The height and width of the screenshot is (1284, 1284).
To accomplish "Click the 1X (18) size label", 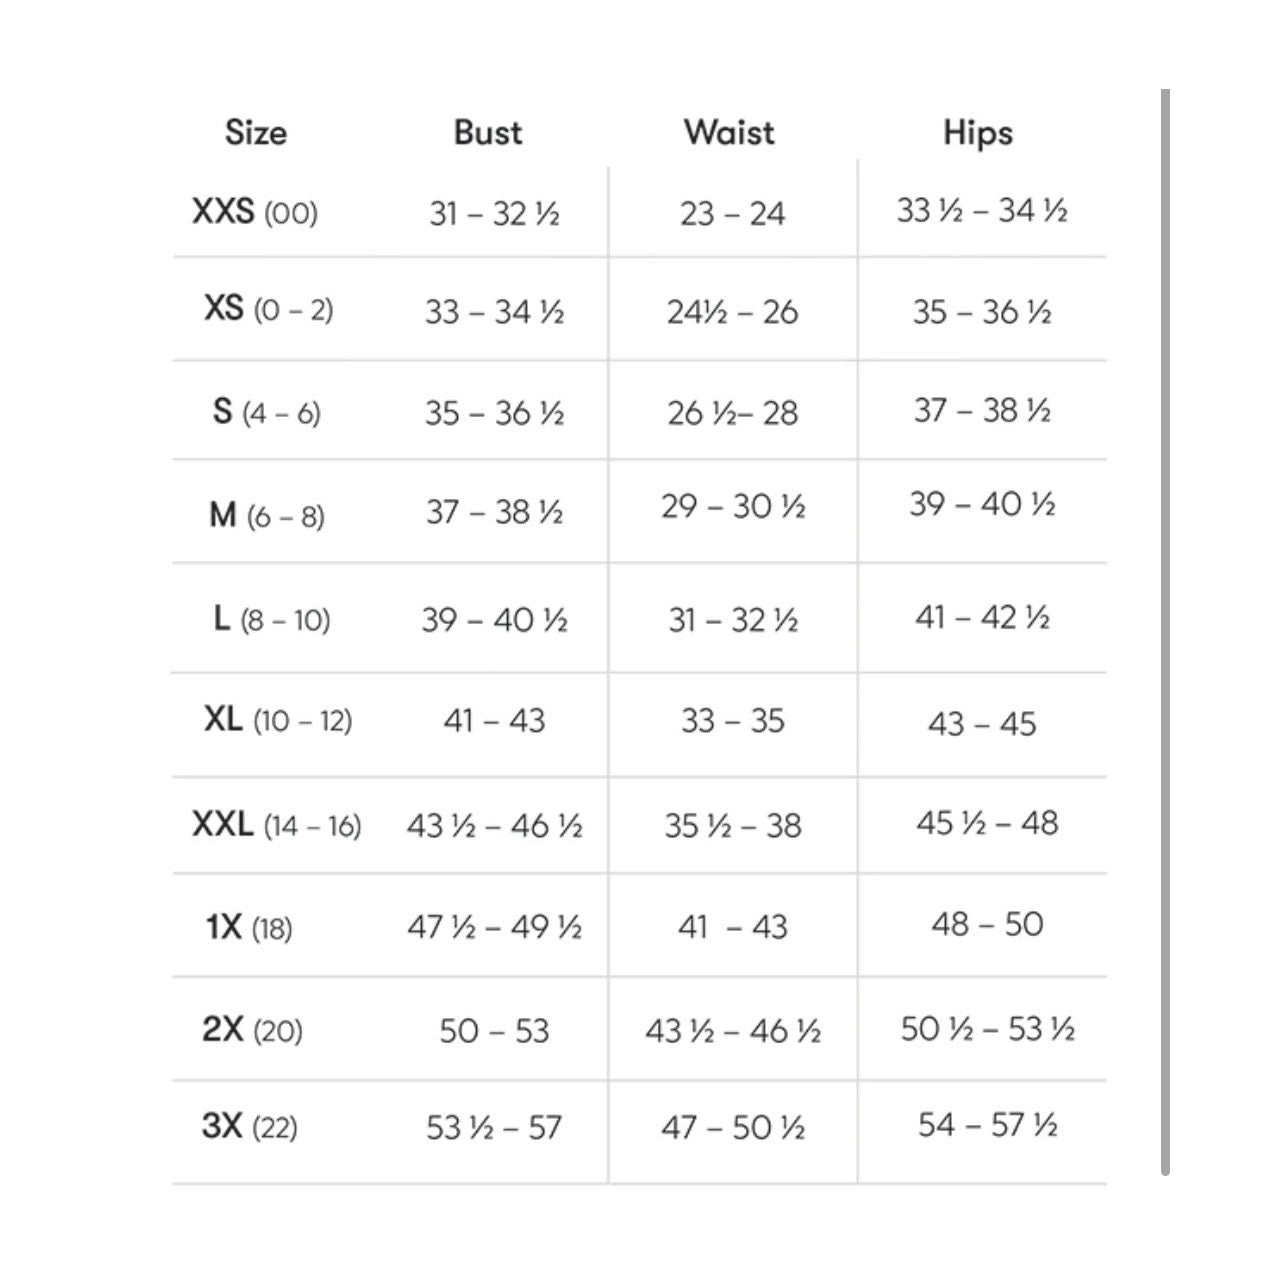I will [249, 928].
